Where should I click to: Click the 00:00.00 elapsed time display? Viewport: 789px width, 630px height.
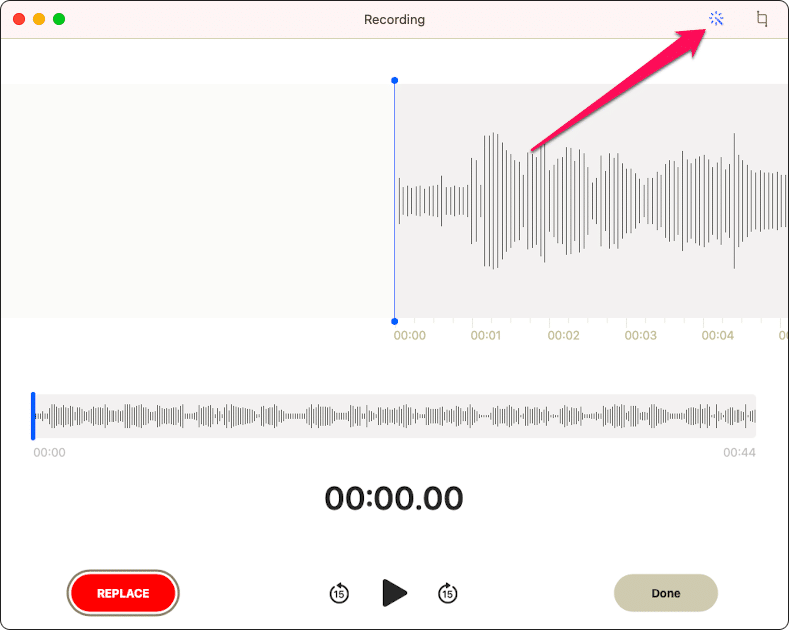point(394,498)
